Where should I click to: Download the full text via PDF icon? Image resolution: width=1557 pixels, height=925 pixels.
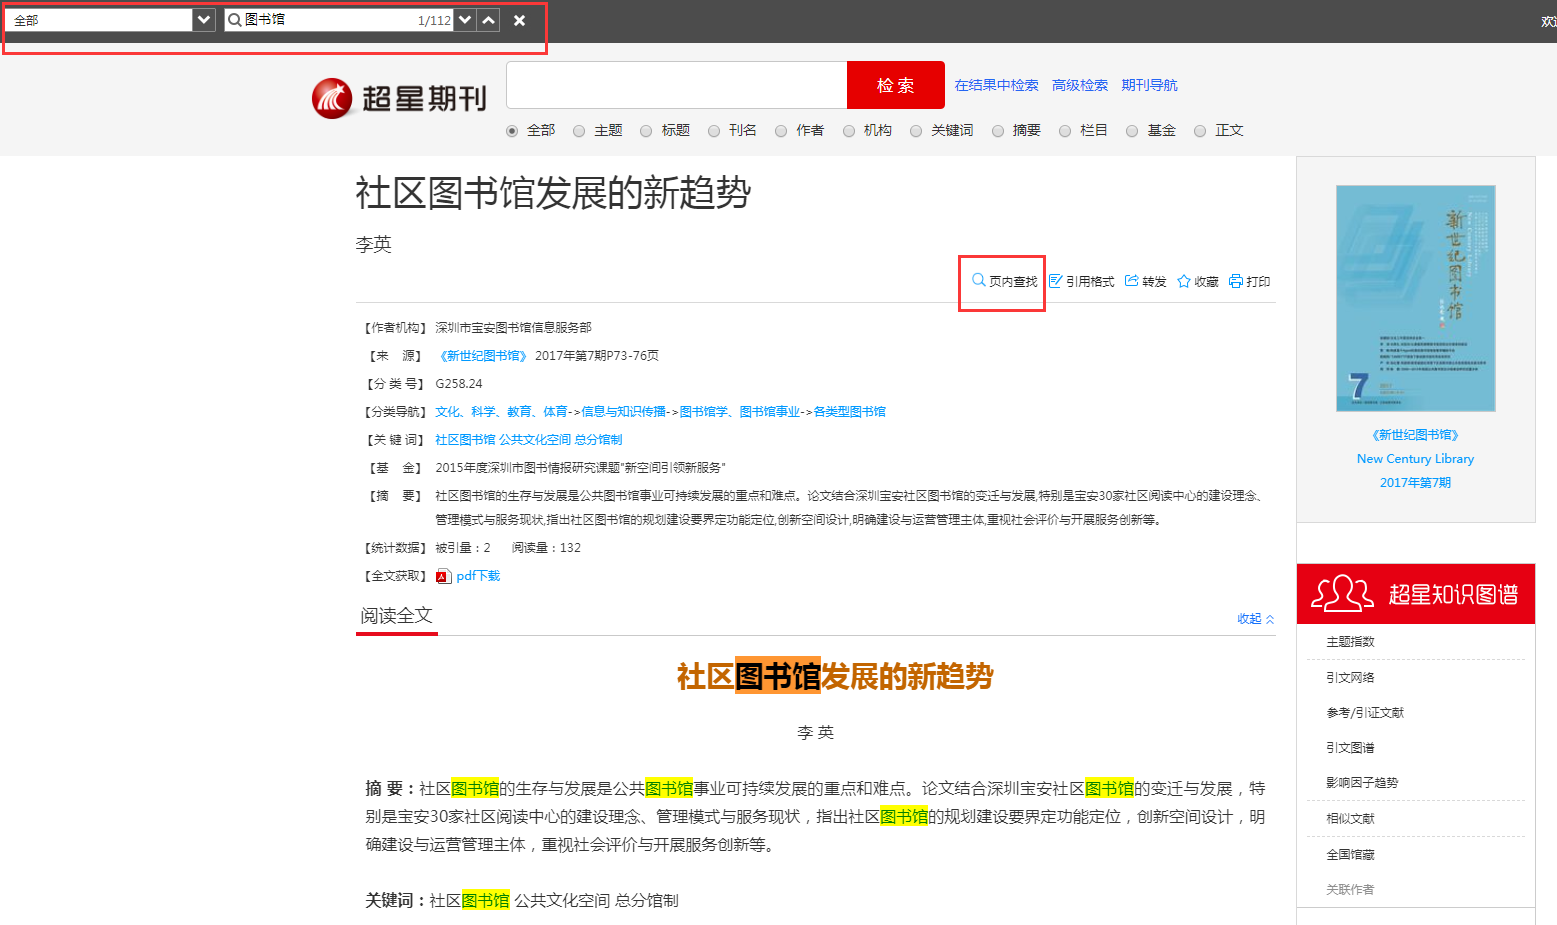446,575
